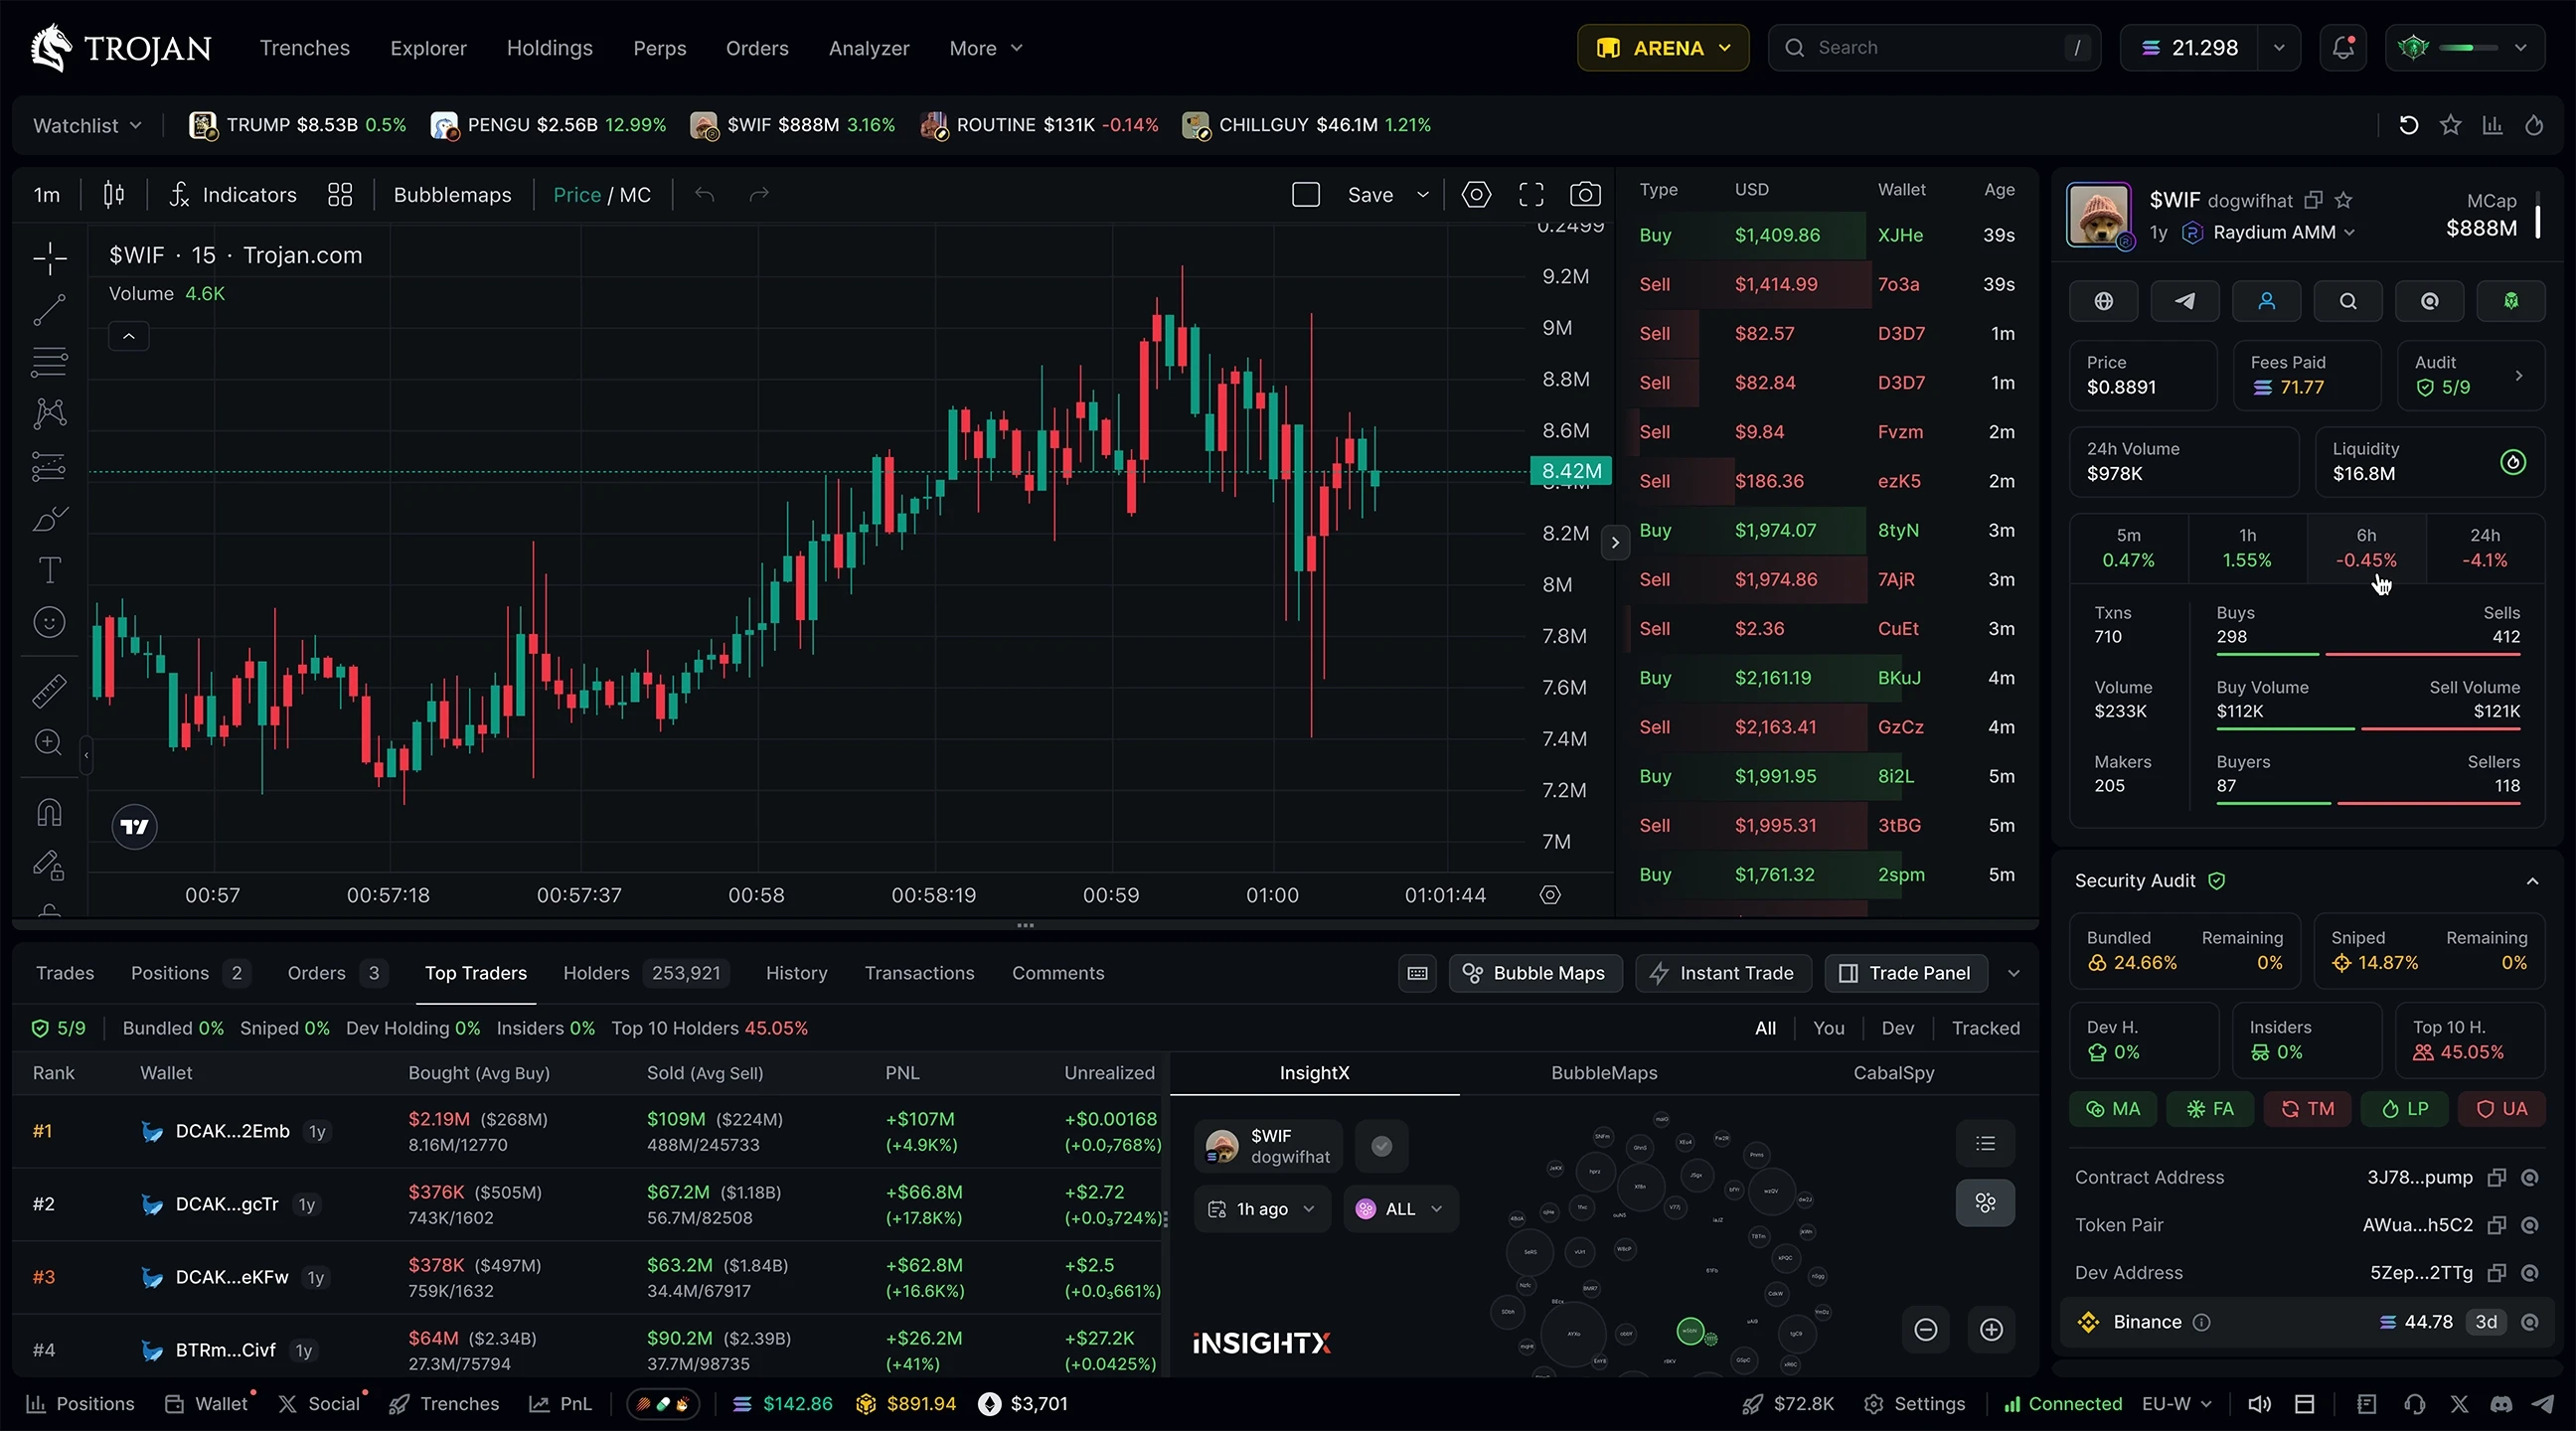Select the text annotation tool
Screen dimensions: 2576x1431
pyautogui.click(x=48, y=570)
